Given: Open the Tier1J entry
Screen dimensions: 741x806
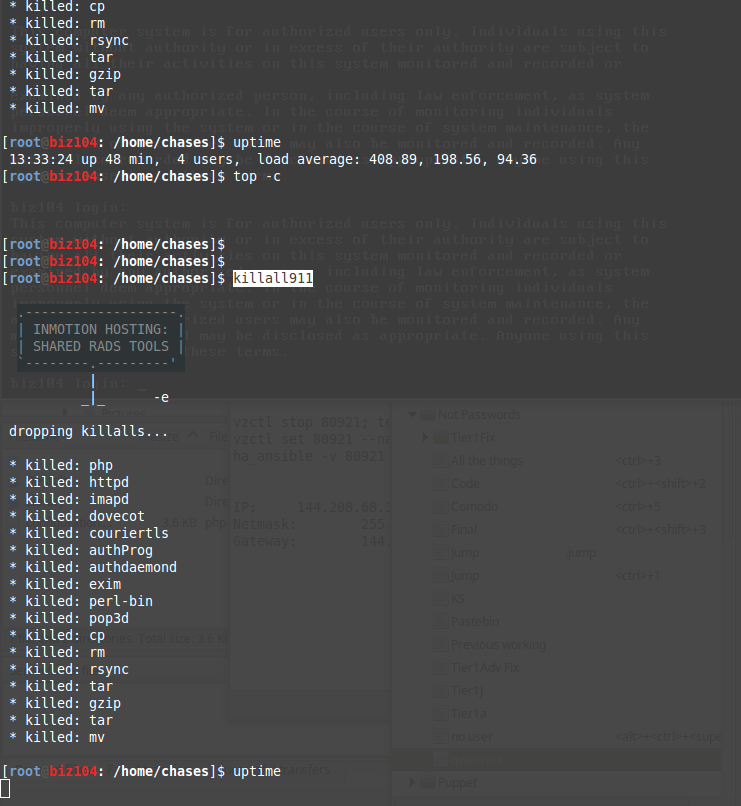Looking at the screenshot, I should pos(467,691).
